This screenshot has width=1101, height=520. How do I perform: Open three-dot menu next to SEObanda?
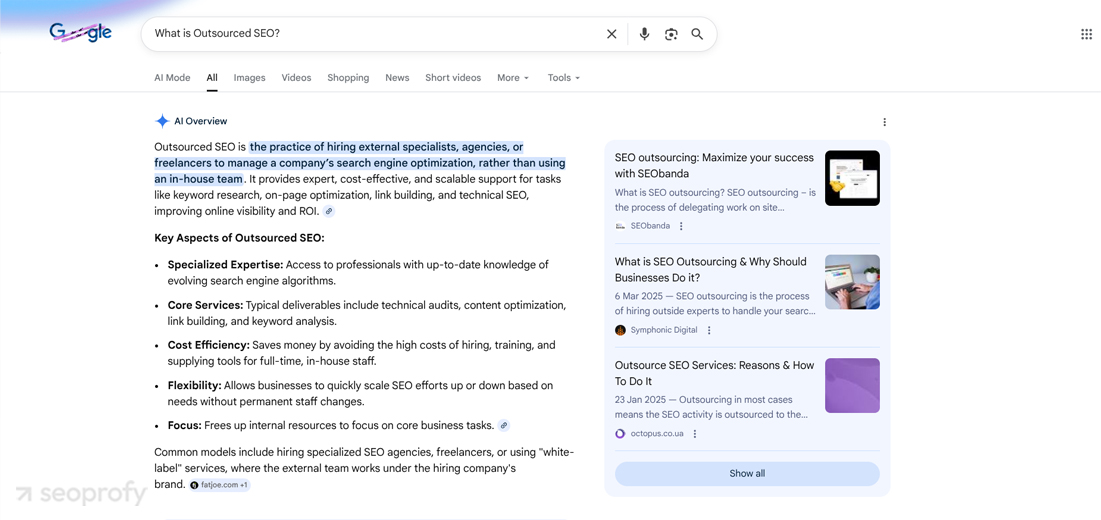point(681,226)
